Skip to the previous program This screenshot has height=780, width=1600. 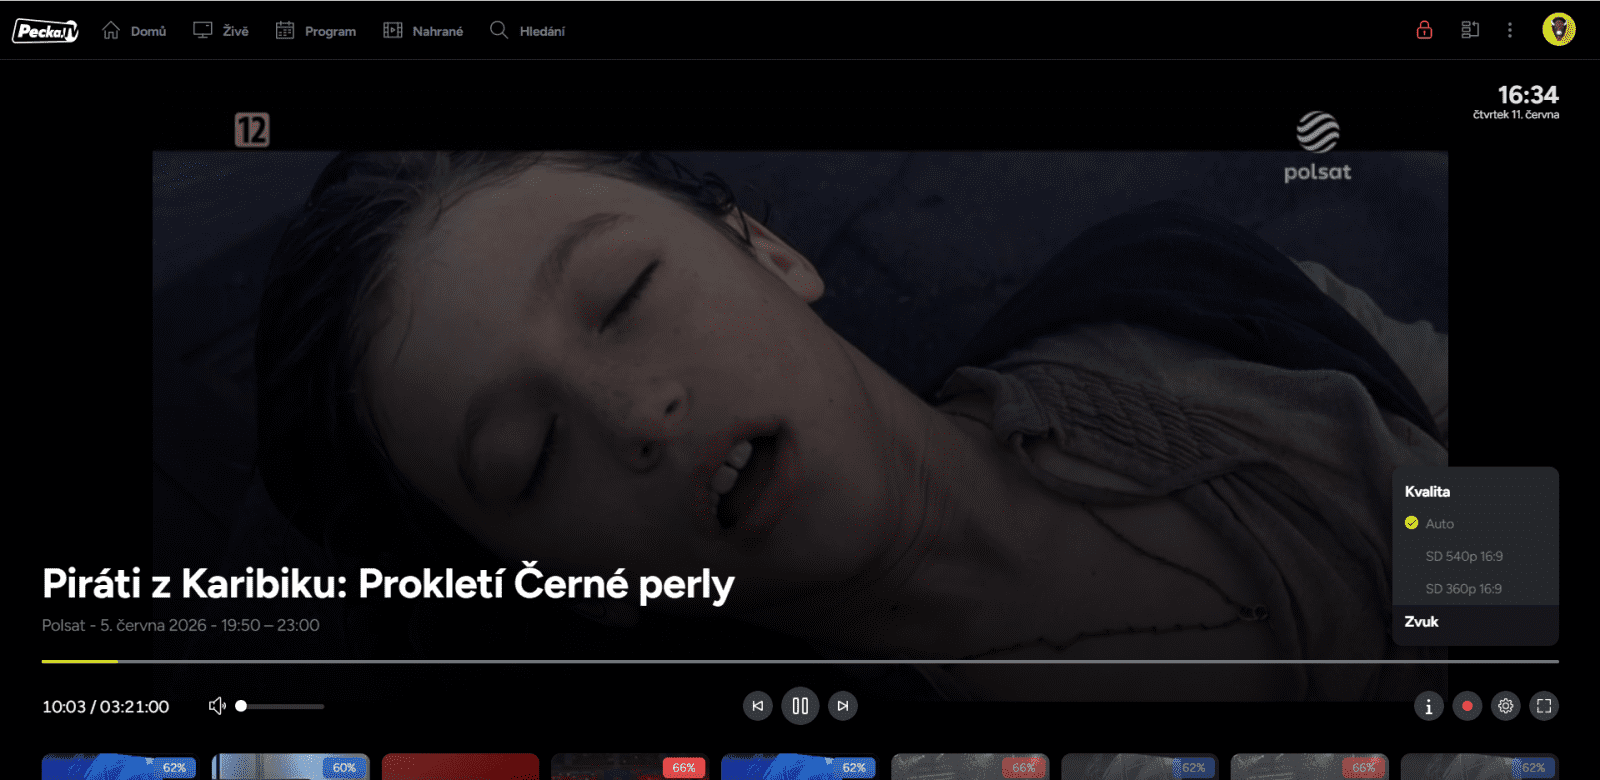point(758,706)
